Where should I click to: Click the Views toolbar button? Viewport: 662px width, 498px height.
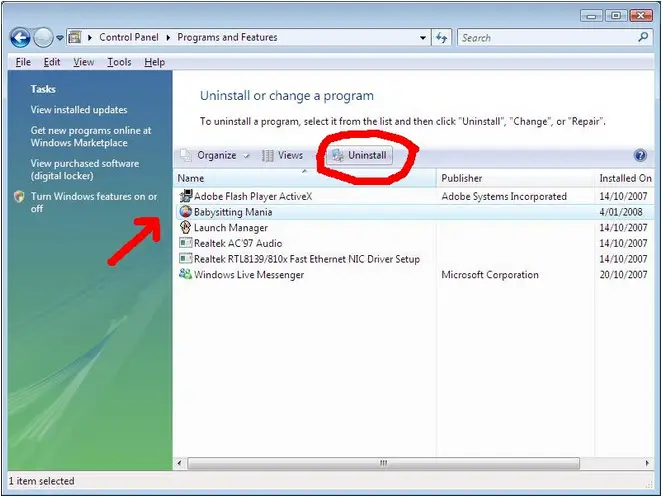[x=282, y=155]
